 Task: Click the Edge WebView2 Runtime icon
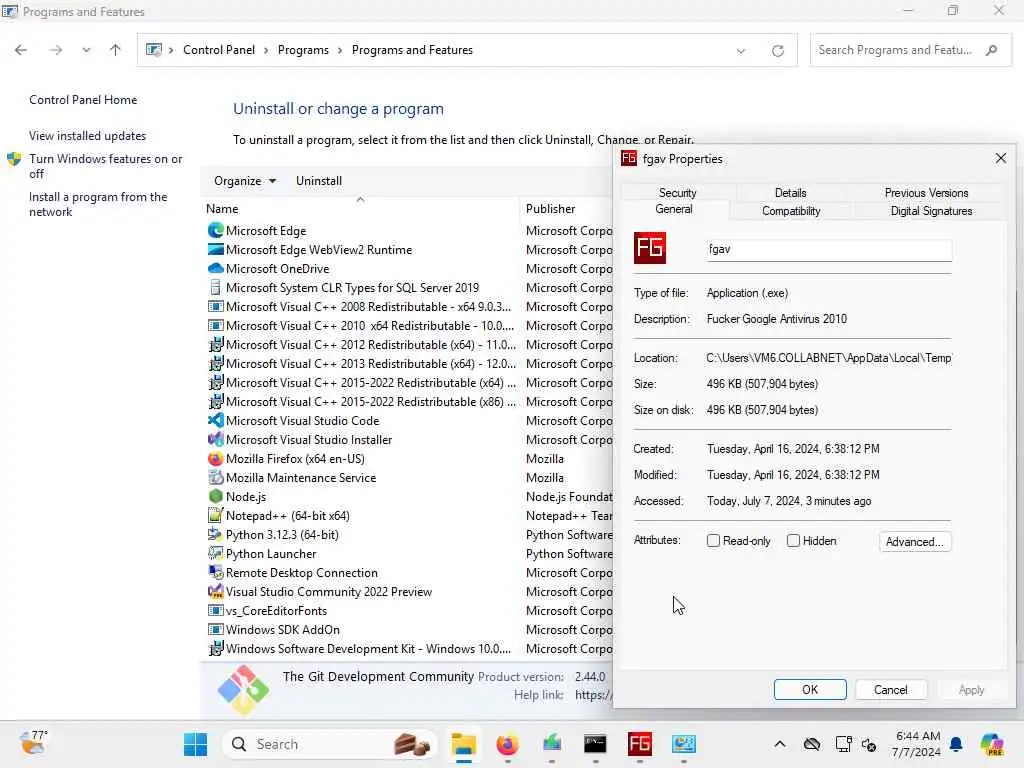tap(216, 249)
